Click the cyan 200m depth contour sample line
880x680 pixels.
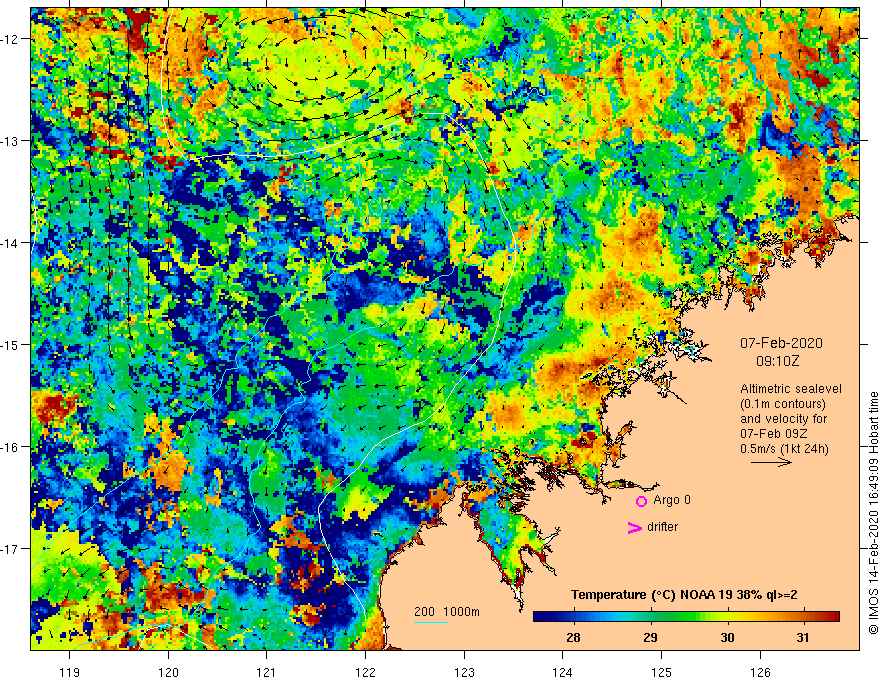point(431,622)
